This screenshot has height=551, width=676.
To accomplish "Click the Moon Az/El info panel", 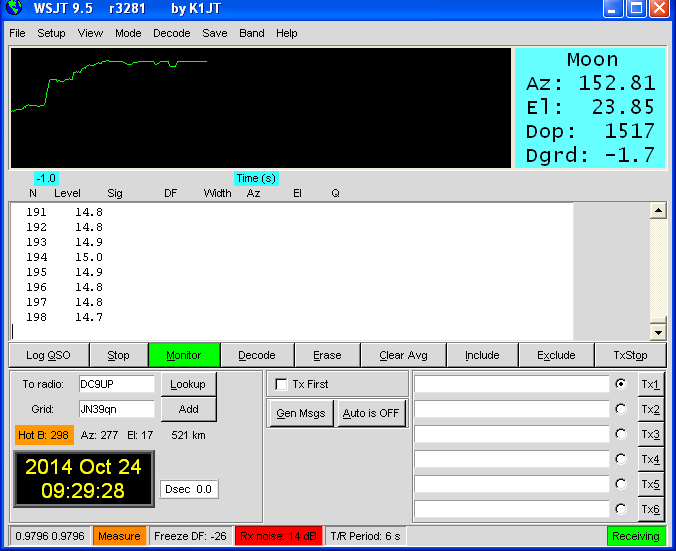I will pyautogui.click(x=590, y=108).
